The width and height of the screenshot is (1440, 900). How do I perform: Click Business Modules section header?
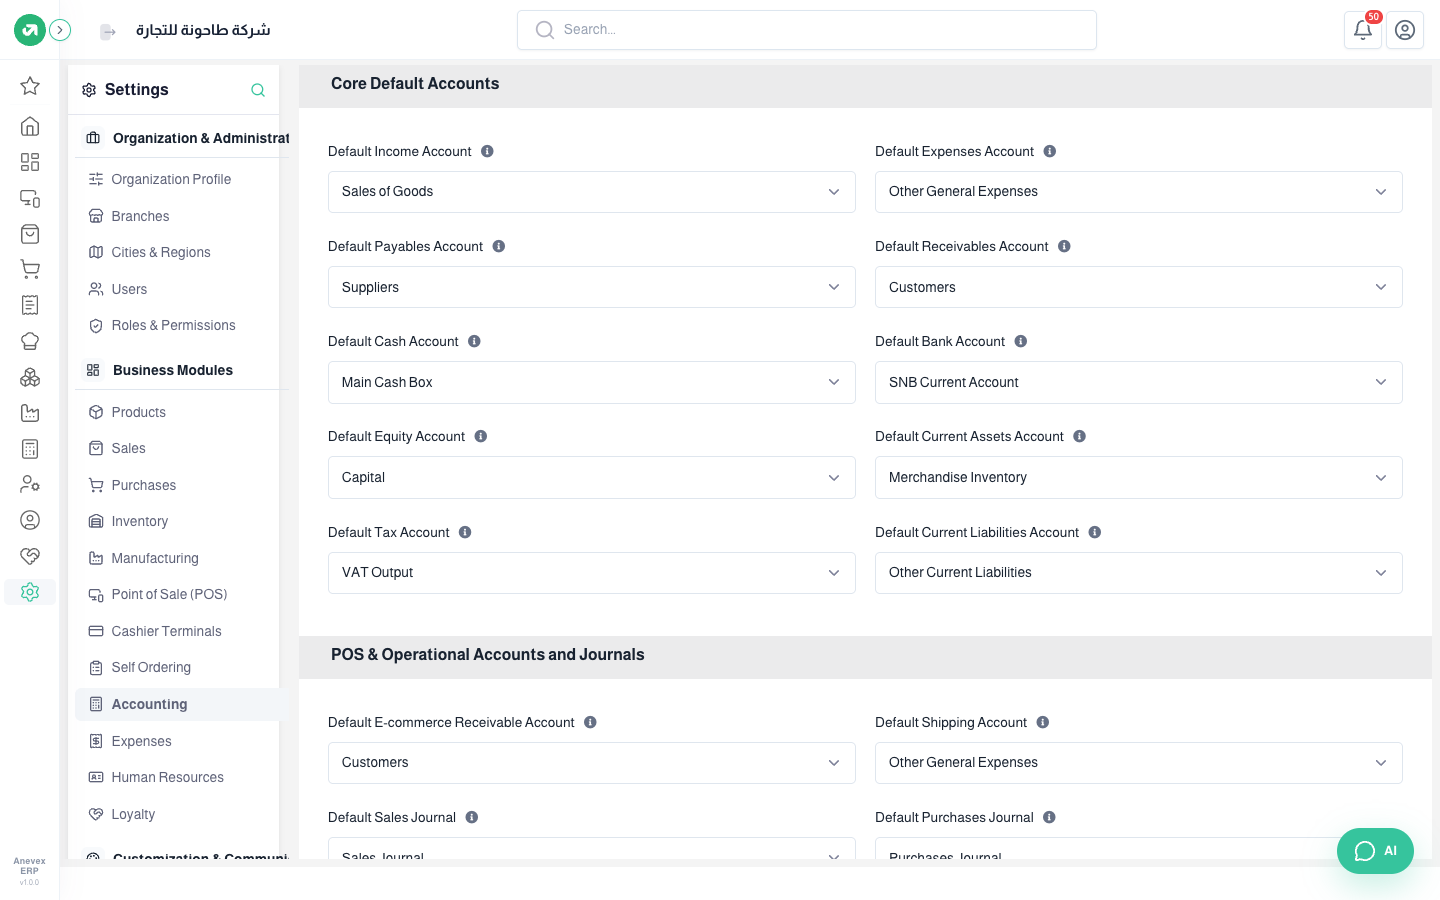coord(173,370)
